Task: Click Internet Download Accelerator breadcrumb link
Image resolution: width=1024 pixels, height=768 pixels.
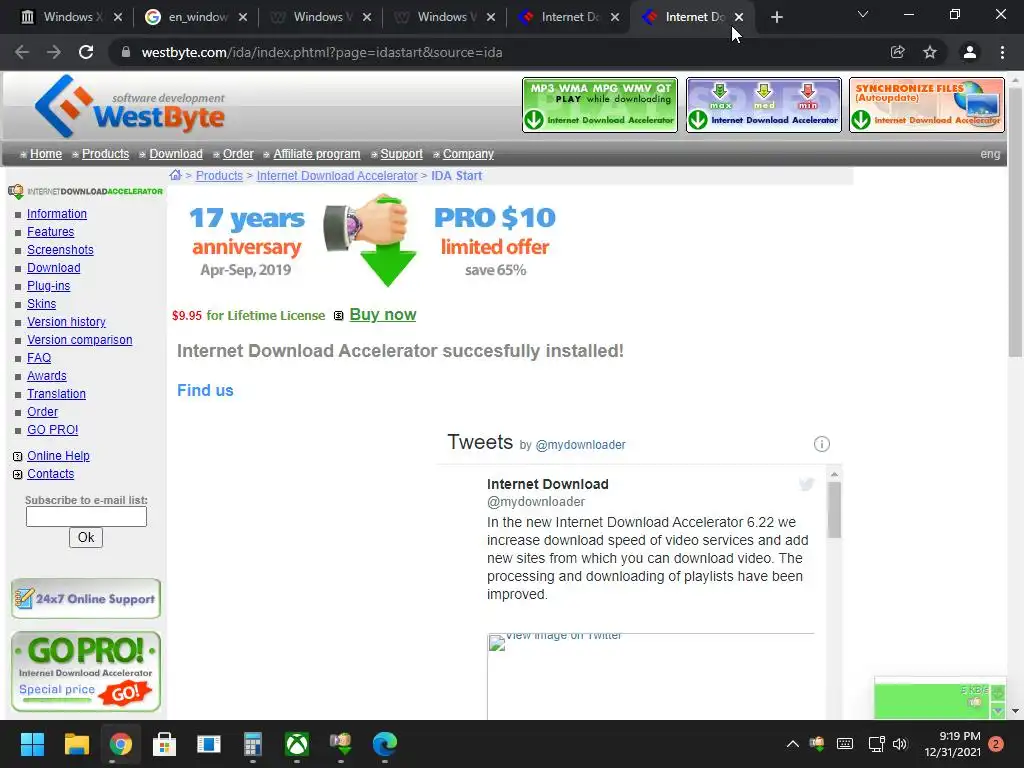Action: click(336, 176)
